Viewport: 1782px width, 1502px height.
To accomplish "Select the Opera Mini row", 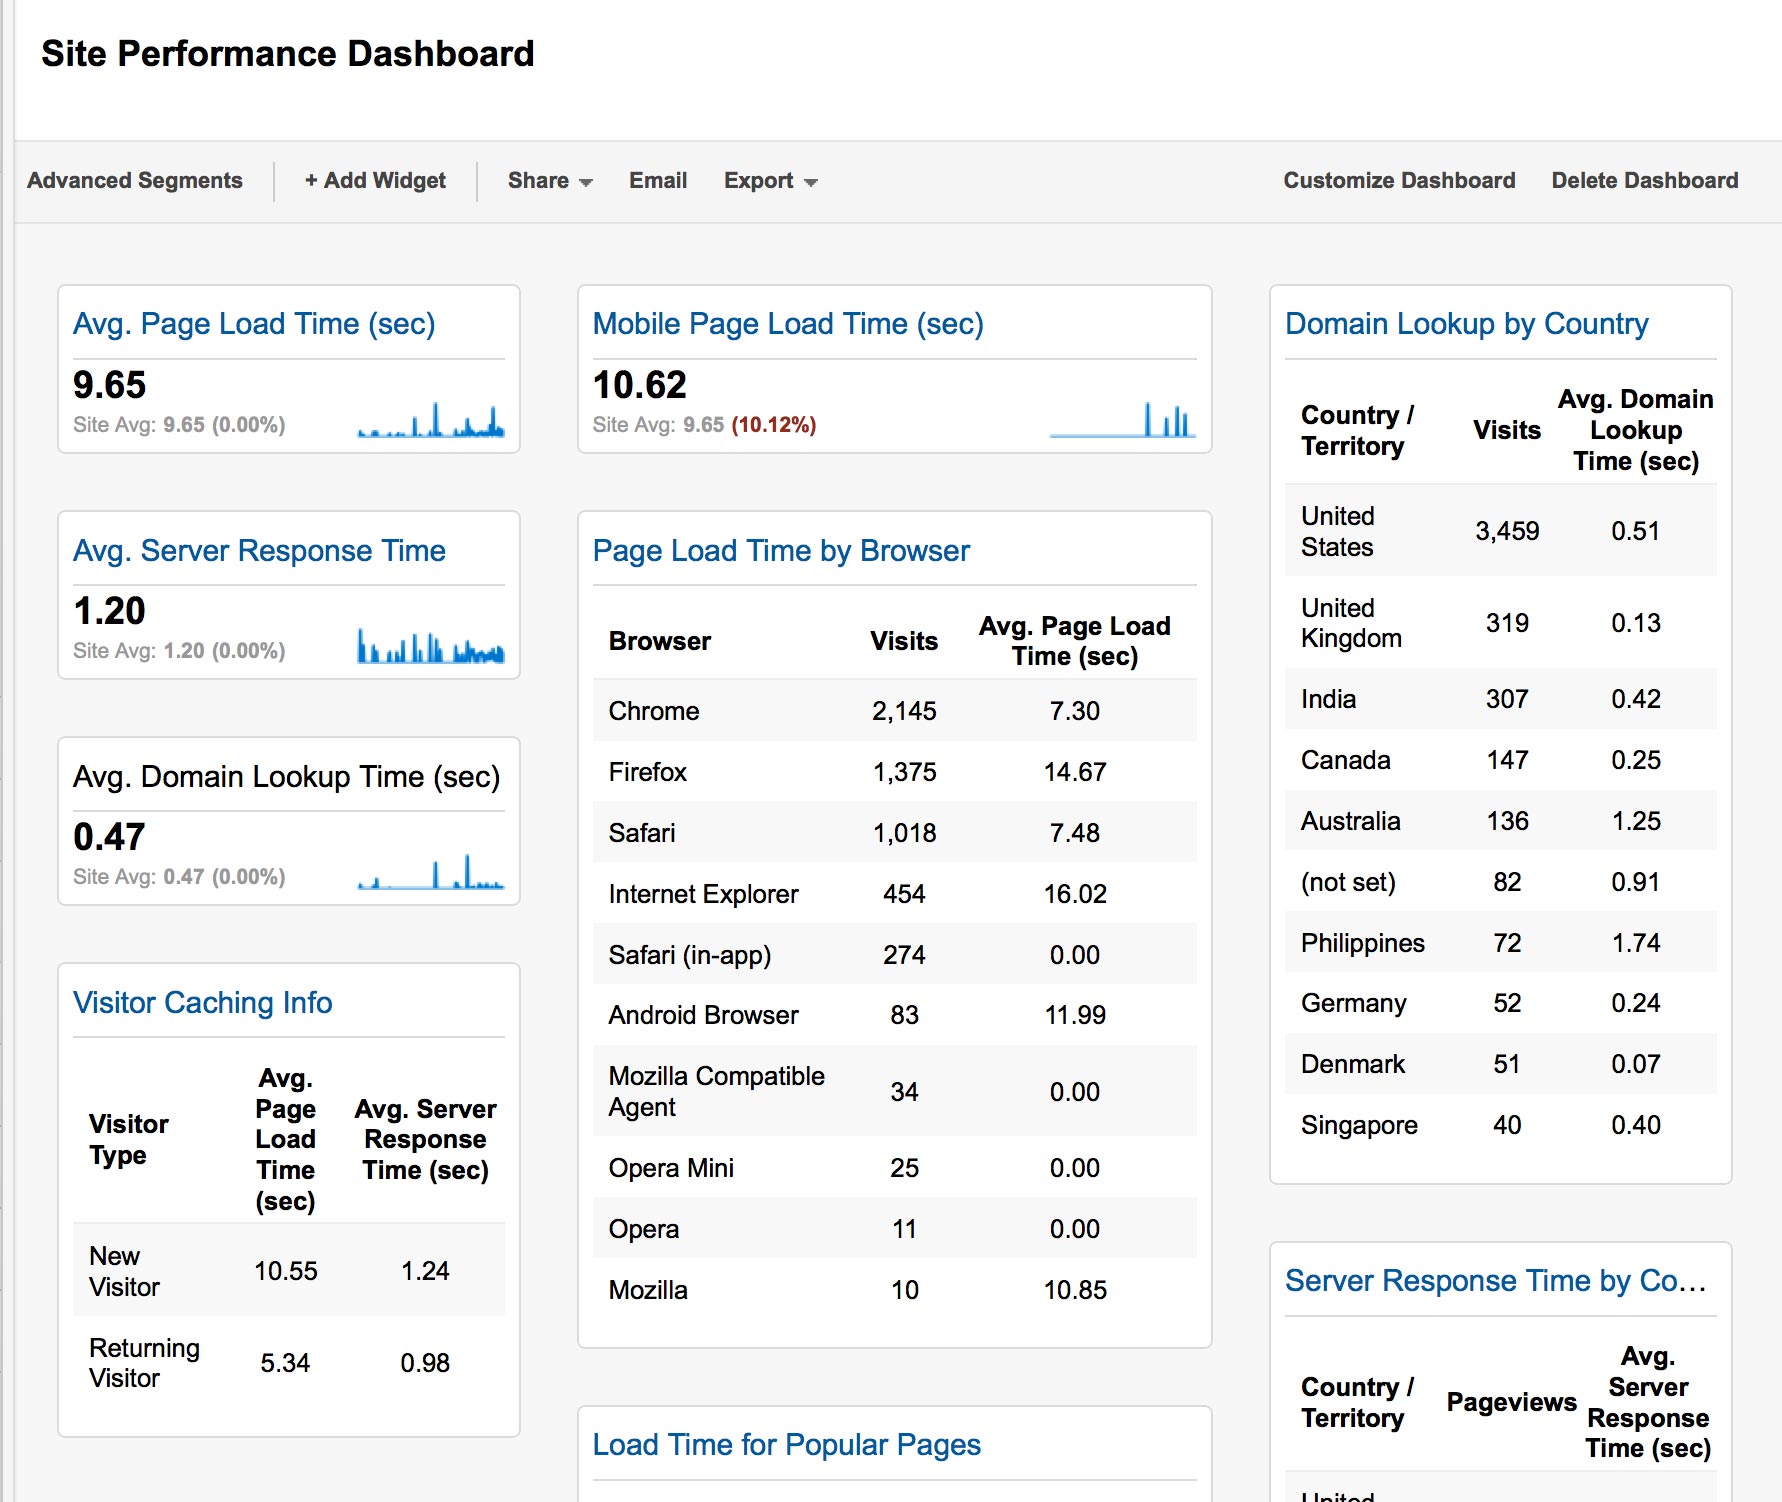I will 895,1168.
